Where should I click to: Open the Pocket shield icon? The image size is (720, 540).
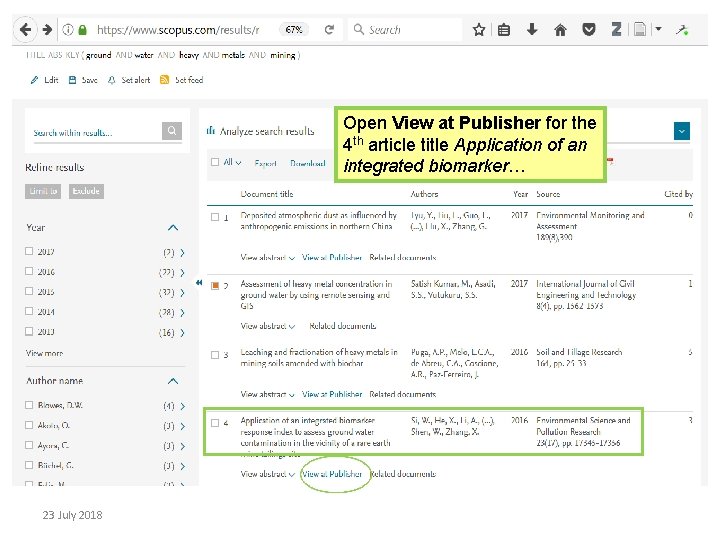589,30
